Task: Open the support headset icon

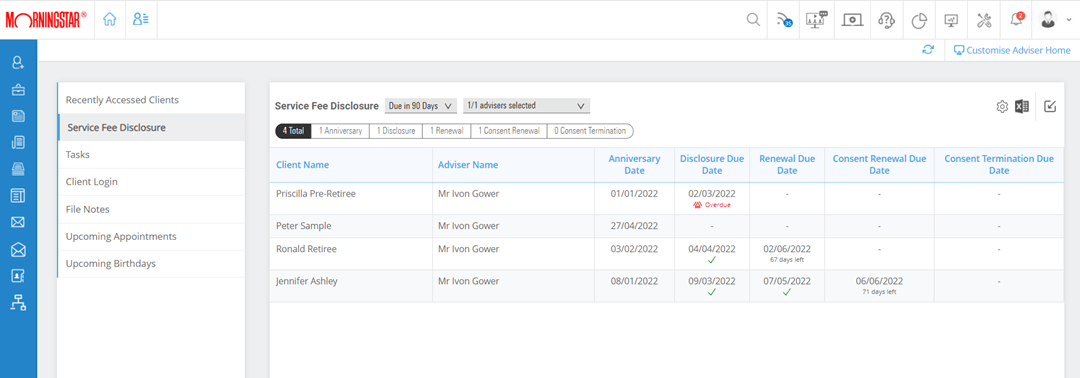Action: [x=886, y=20]
